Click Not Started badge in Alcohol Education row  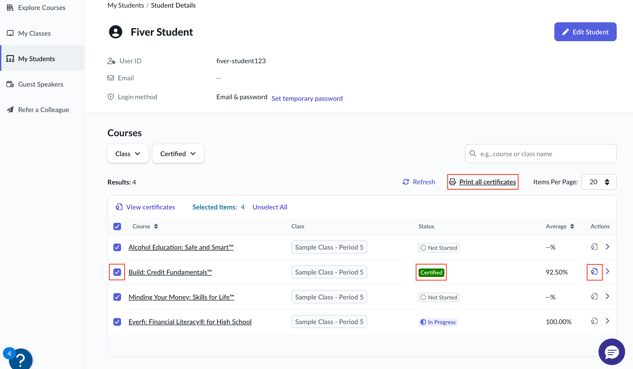(439, 247)
